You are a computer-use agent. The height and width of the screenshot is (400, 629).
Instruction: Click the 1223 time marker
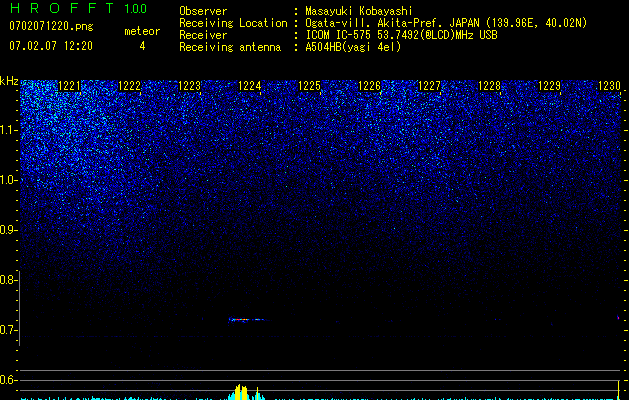[189, 86]
